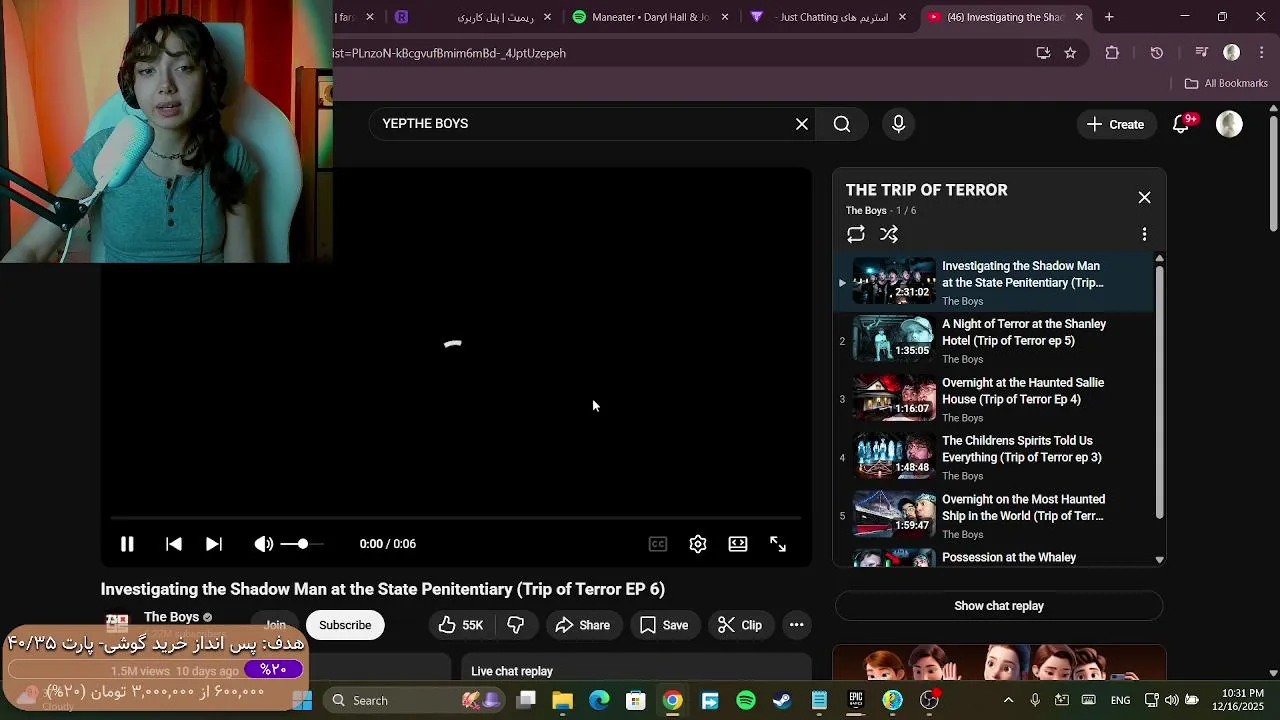The width and height of the screenshot is (1280, 720).
Task: Open Chrome extensions puzzle icon
Action: click(1112, 53)
